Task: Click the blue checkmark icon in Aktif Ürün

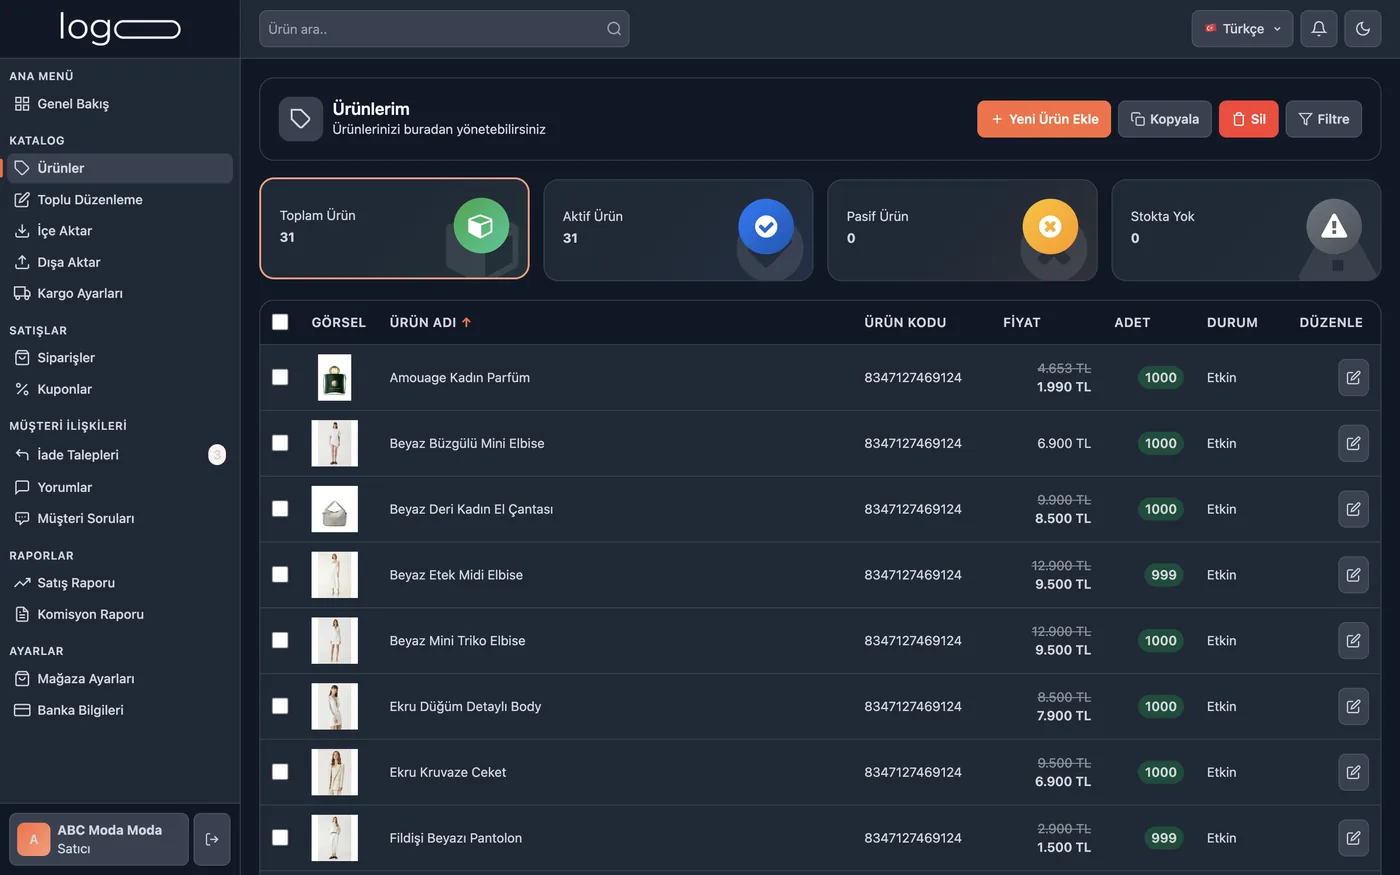Action: tap(766, 227)
